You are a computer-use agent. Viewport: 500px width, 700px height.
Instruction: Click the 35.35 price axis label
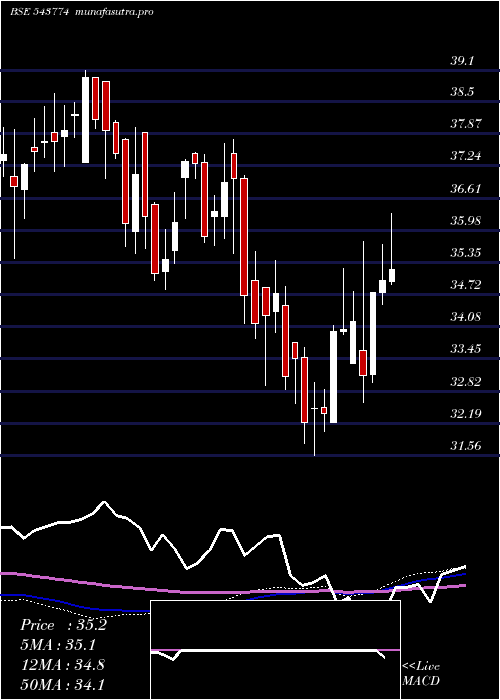tap(466, 253)
